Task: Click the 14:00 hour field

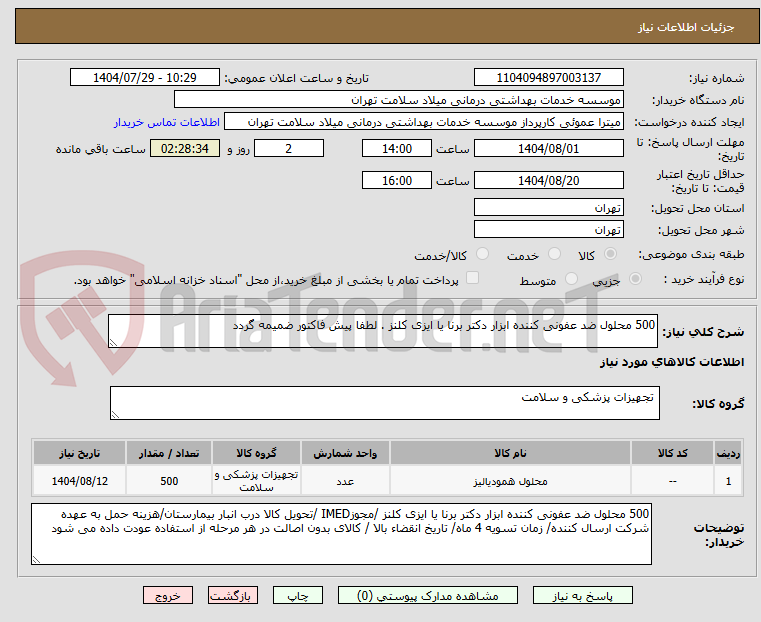Action: tap(398, 148)
